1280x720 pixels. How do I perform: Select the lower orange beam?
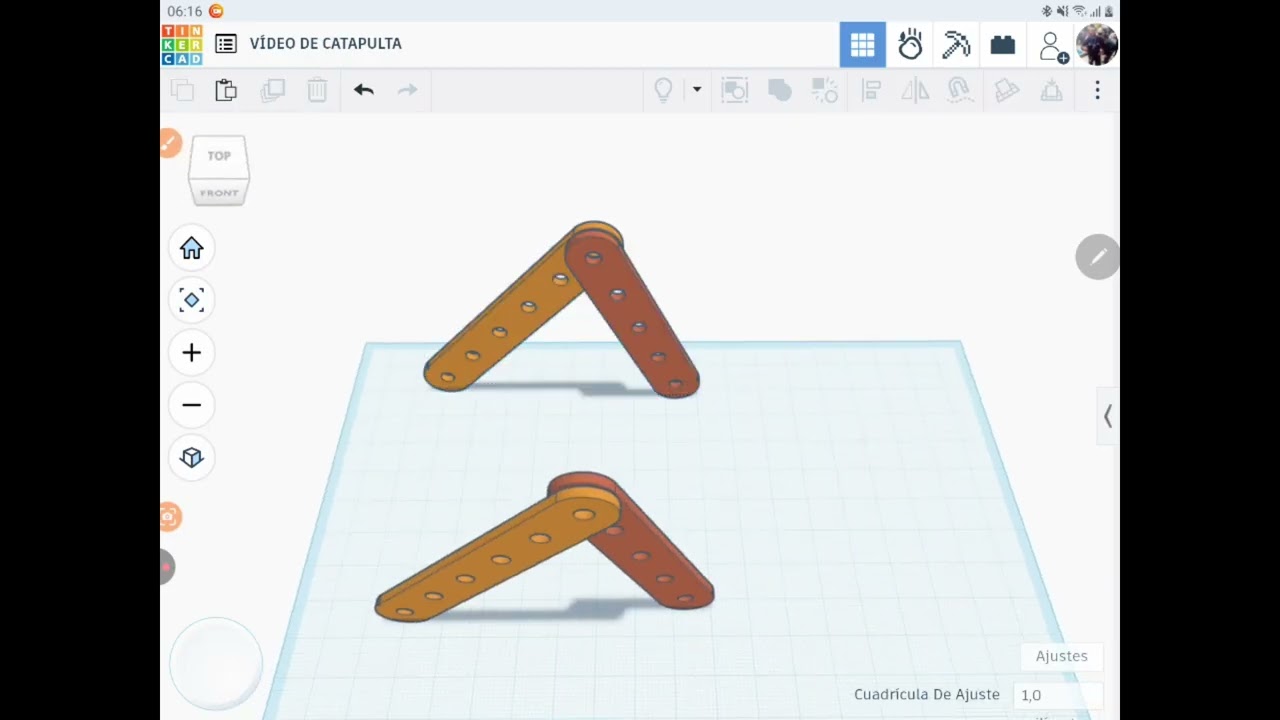click(x=483, y=569)
